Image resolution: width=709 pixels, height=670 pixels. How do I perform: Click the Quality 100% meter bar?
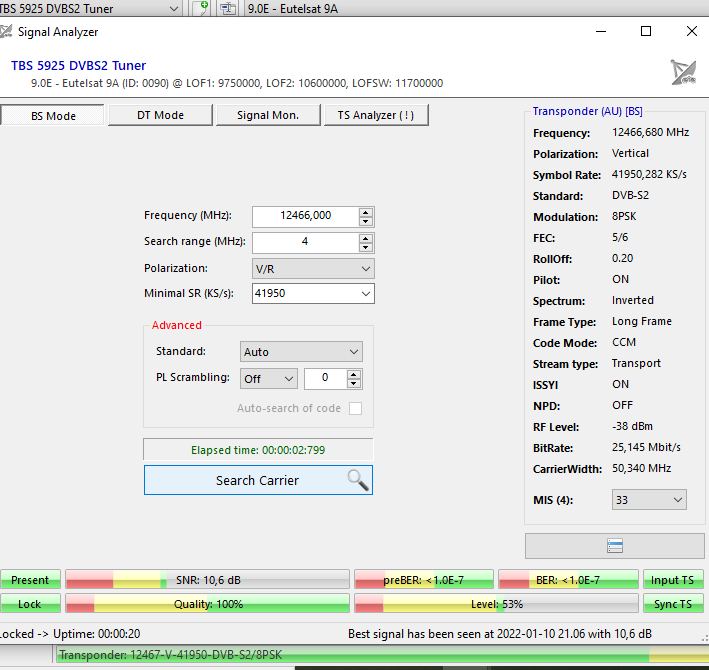point(208,604)
